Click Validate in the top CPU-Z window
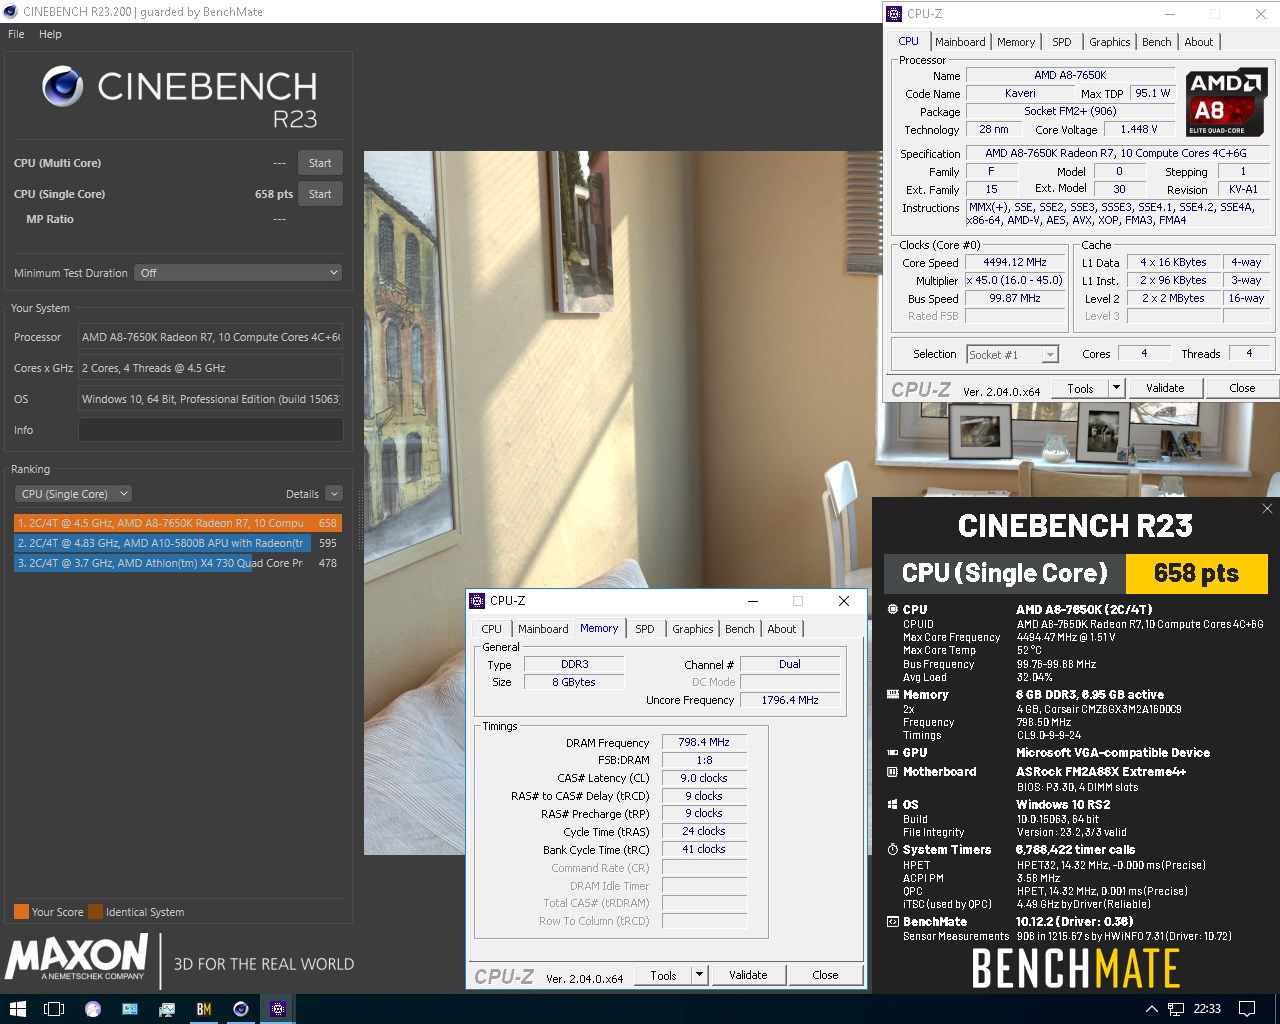Viewport: 1280px width, 1024px height. [1165, 388]
